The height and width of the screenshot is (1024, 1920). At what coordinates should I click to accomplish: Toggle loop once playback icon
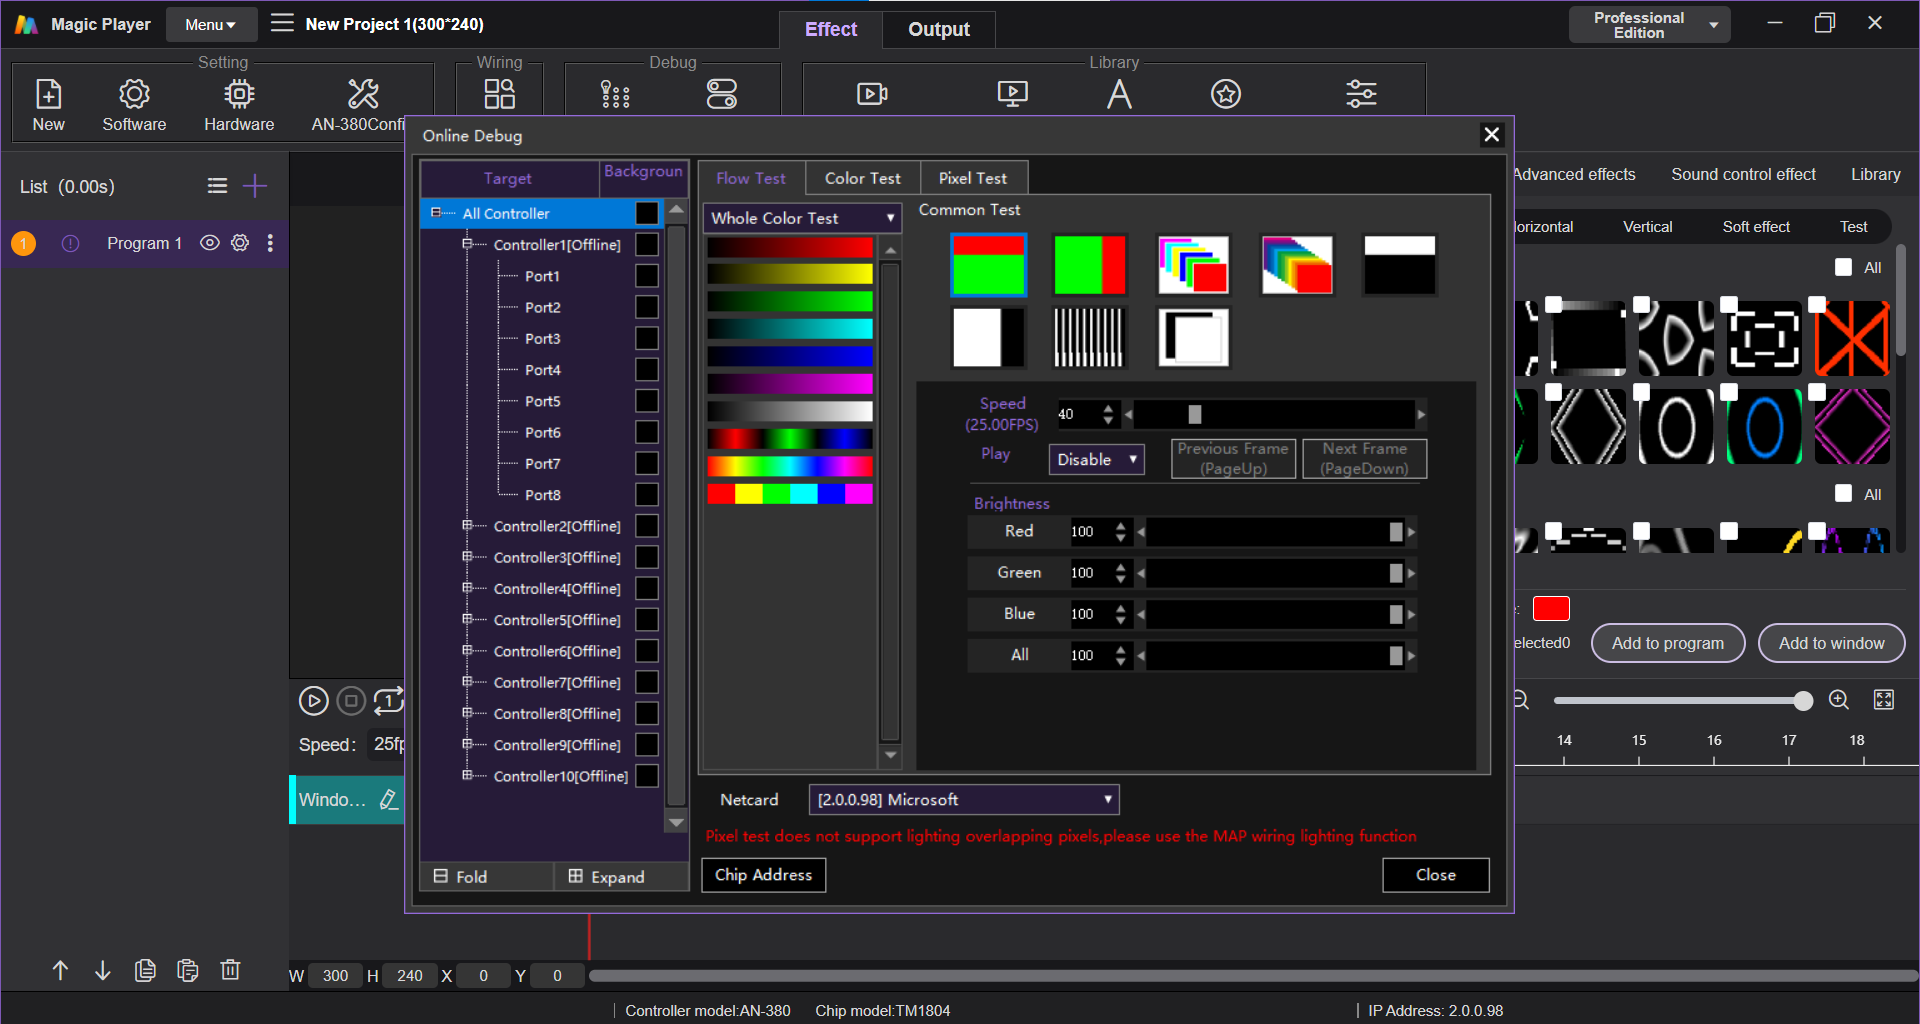(x=388, y=701)
